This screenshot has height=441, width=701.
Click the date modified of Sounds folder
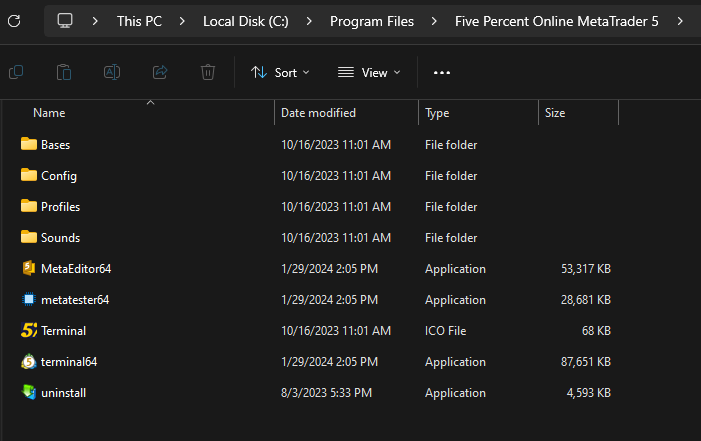(x=336, y=237)
